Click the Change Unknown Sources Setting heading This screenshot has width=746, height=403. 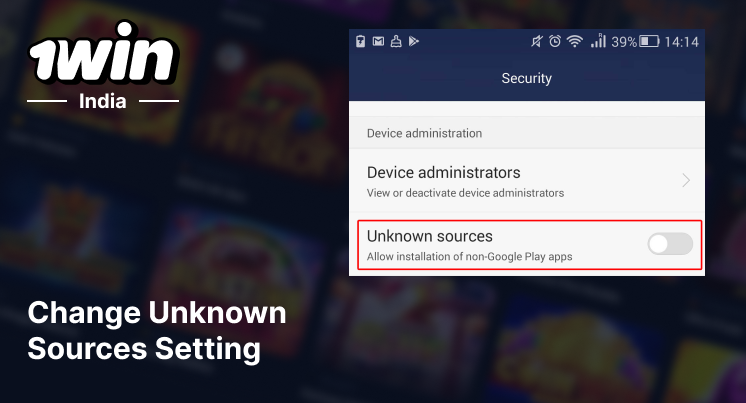point(157,331)
